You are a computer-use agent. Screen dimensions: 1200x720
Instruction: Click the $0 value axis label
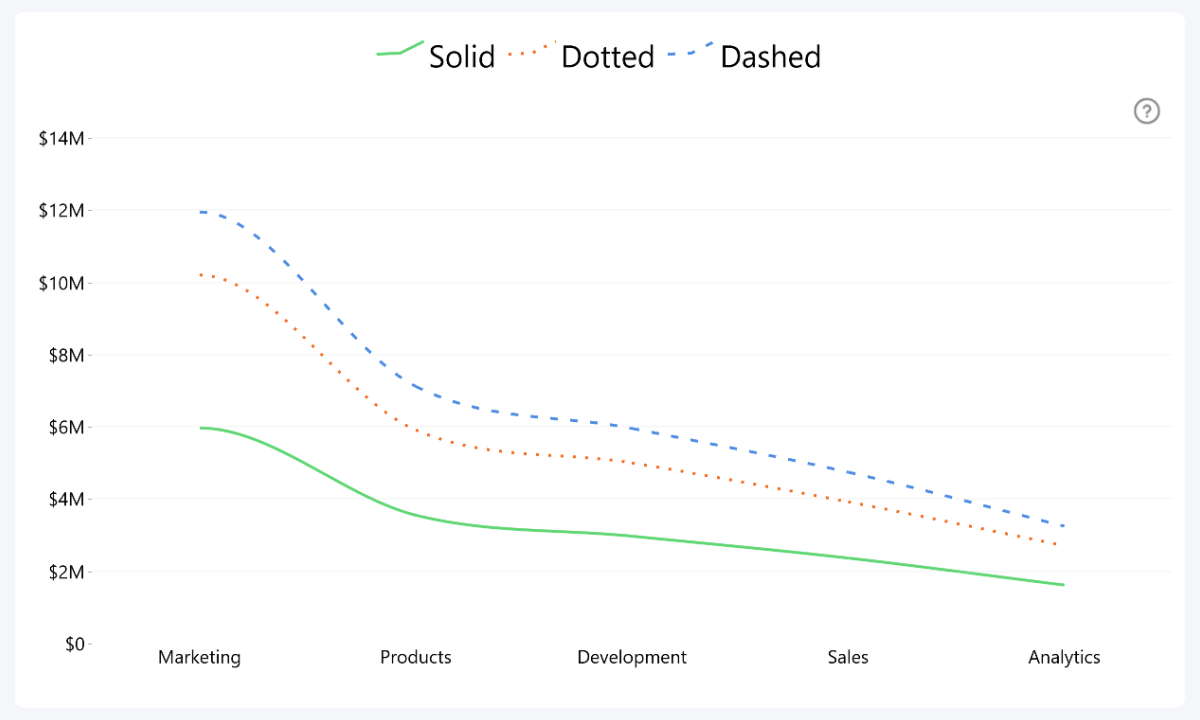[72, 644]
